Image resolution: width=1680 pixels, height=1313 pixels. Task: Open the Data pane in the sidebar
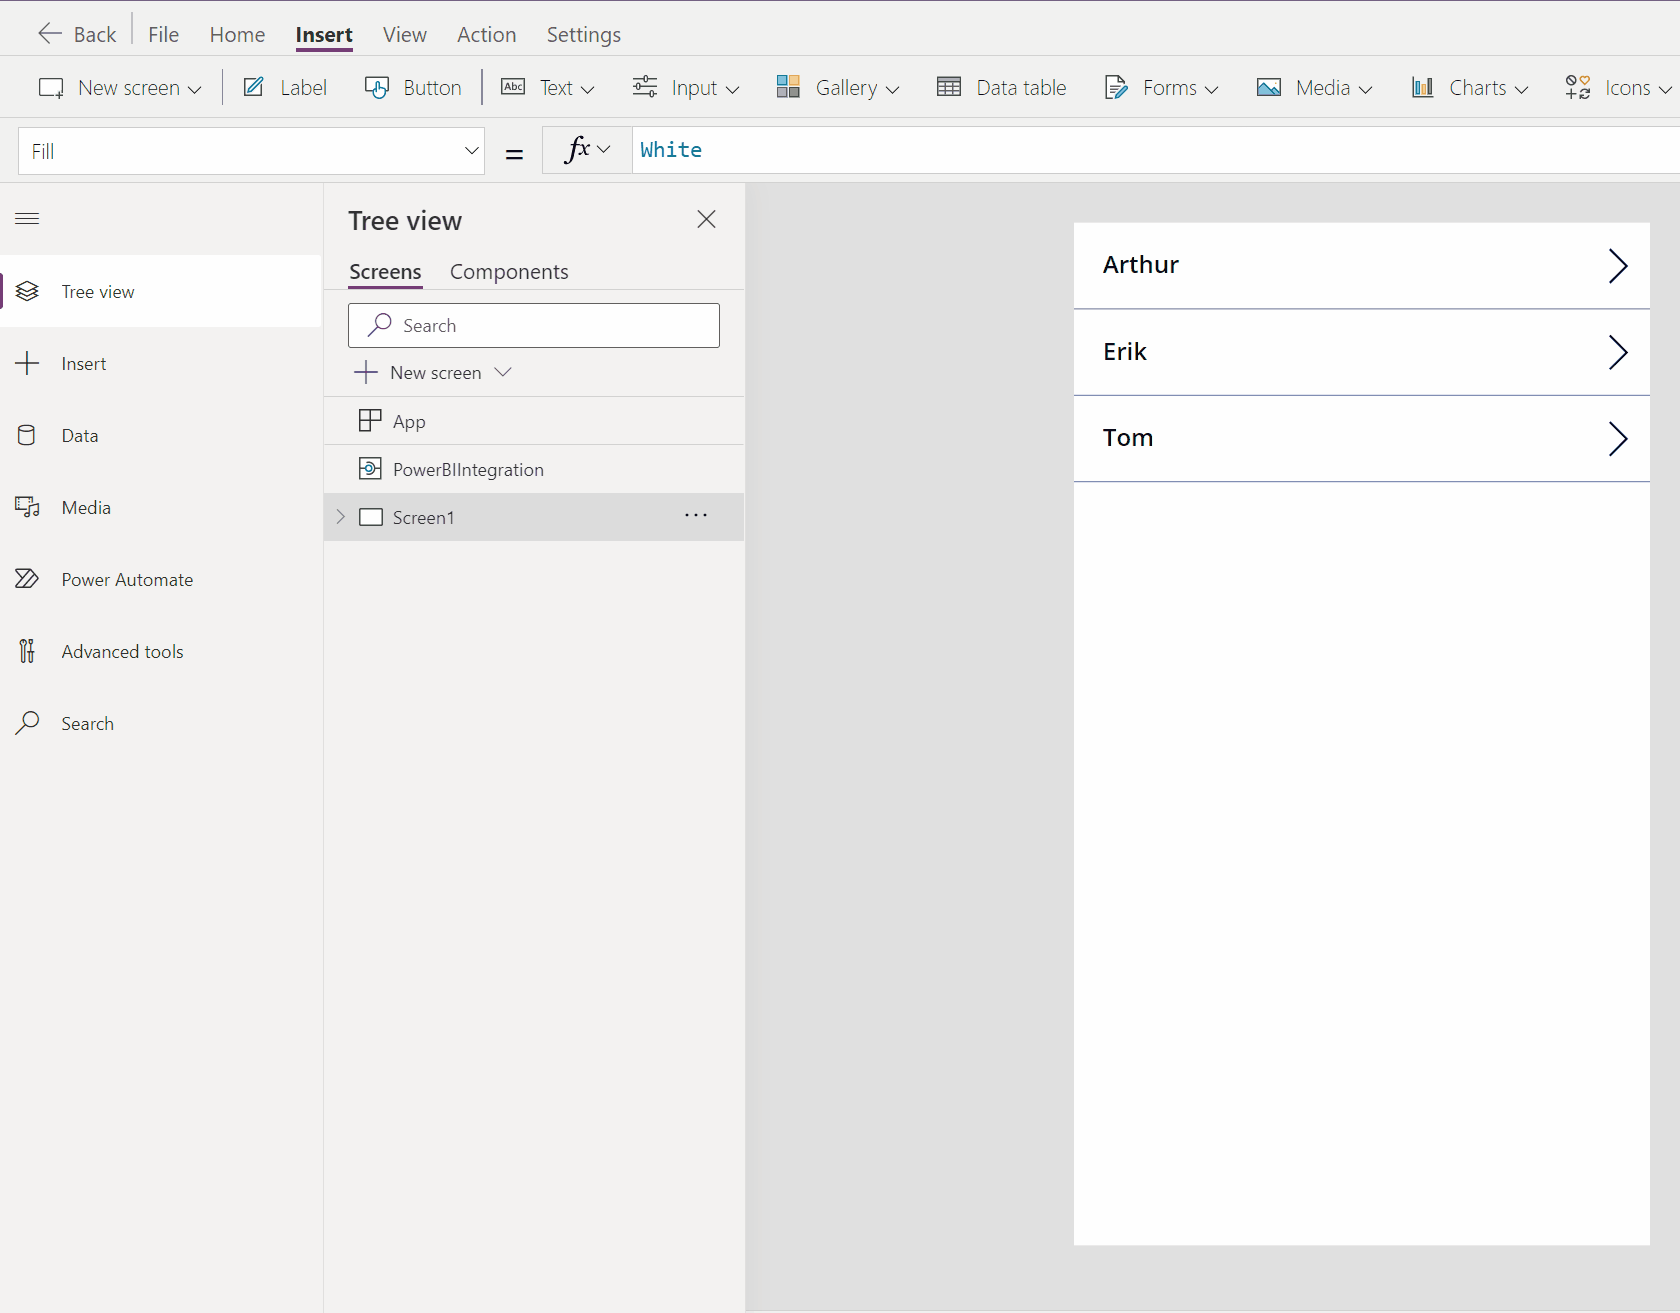pyautogui.click(x=79, y=436)
